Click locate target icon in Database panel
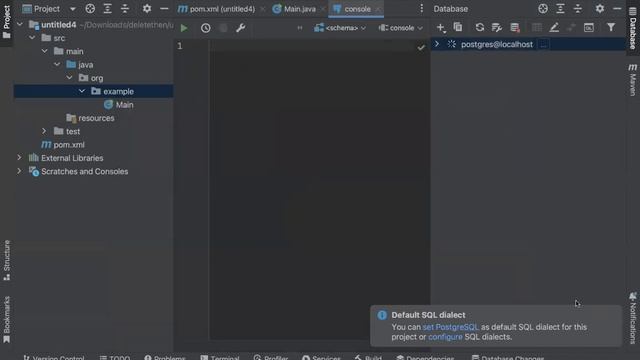This screenshot has height=360, width=640. point(543,9)
